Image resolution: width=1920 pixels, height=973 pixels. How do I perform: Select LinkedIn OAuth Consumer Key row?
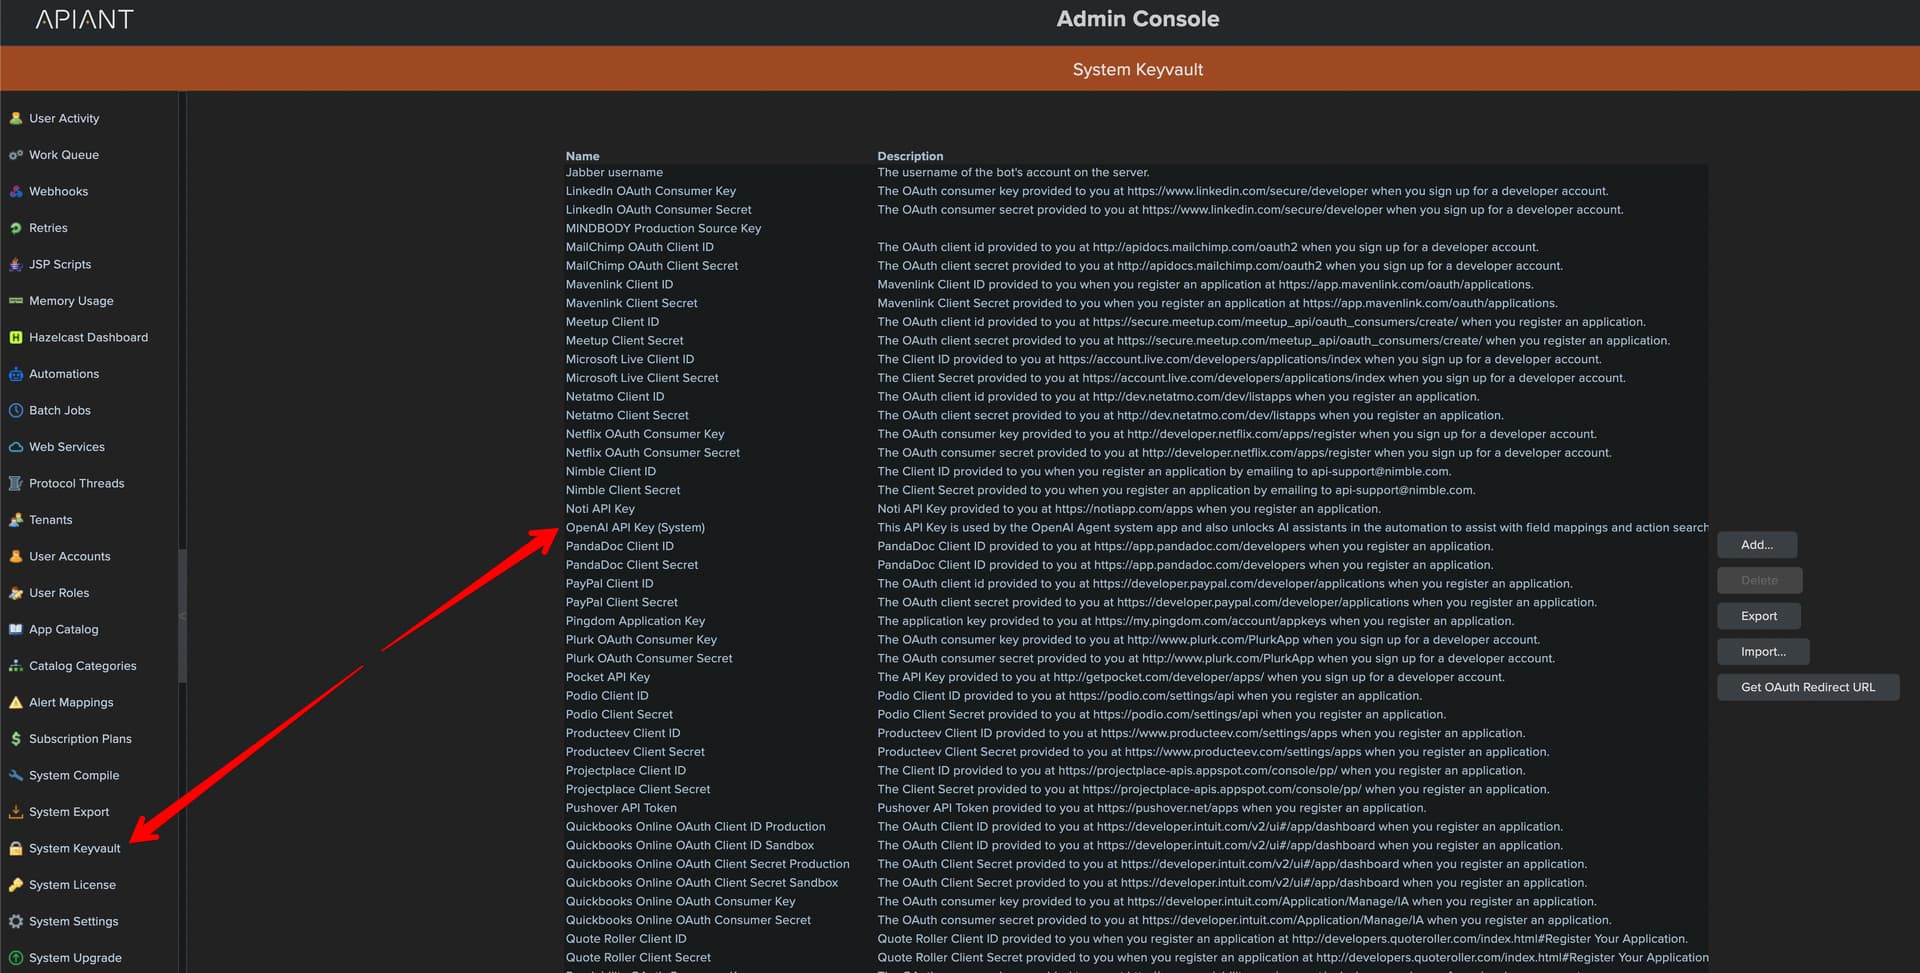tap(1137, 191)
